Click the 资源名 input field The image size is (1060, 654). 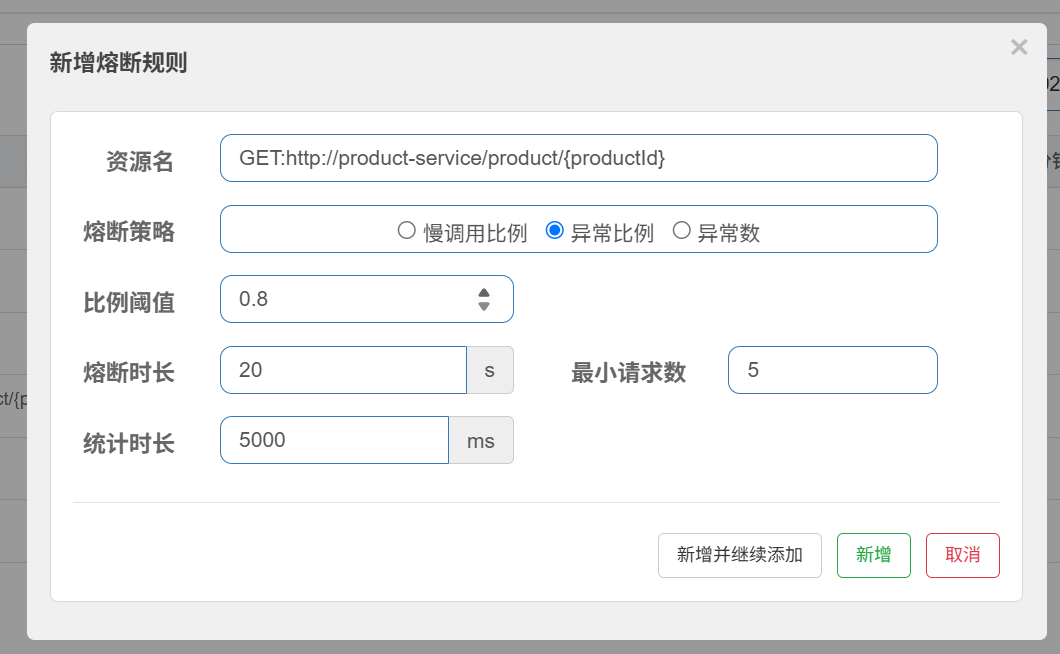click(x=578, y=158)
